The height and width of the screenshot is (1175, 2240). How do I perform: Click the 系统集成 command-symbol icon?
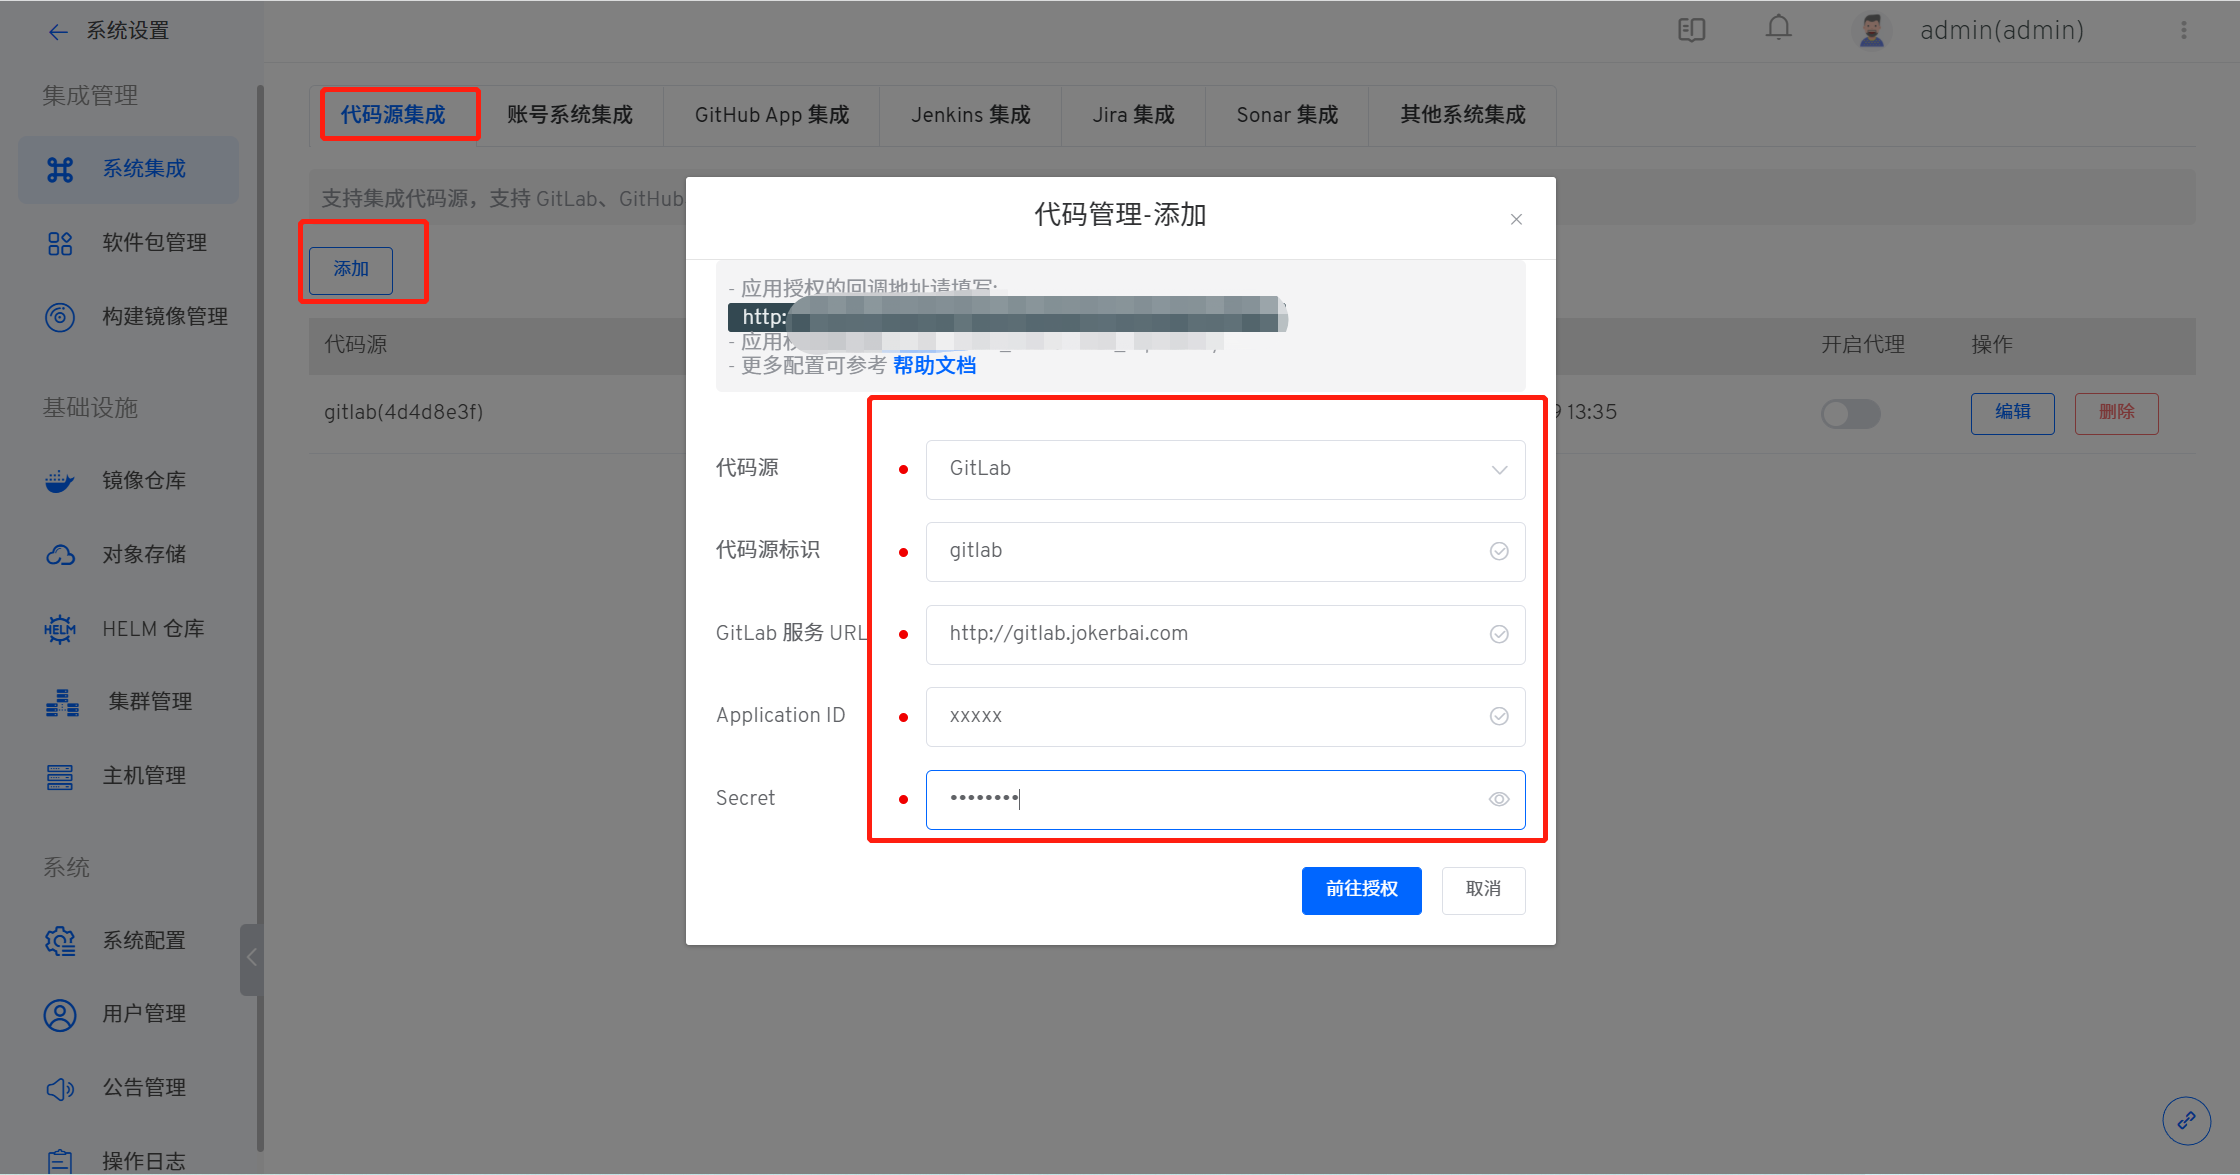[60, 169]
